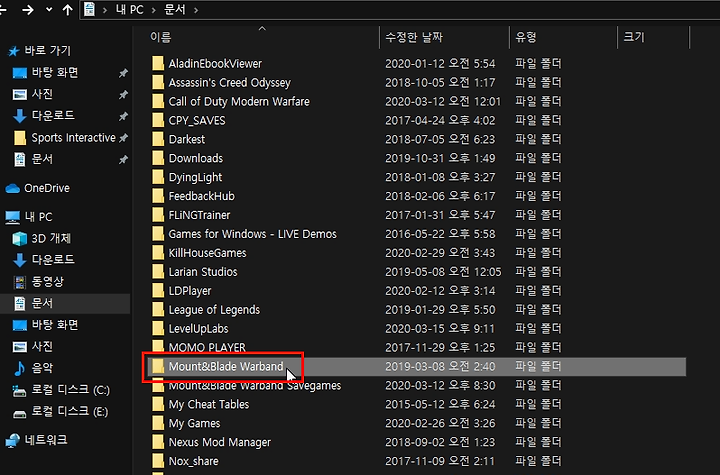The width and height of the screenshot is (720, 475).
Task: Sort by 이름 column header
Action: point(161,37)
